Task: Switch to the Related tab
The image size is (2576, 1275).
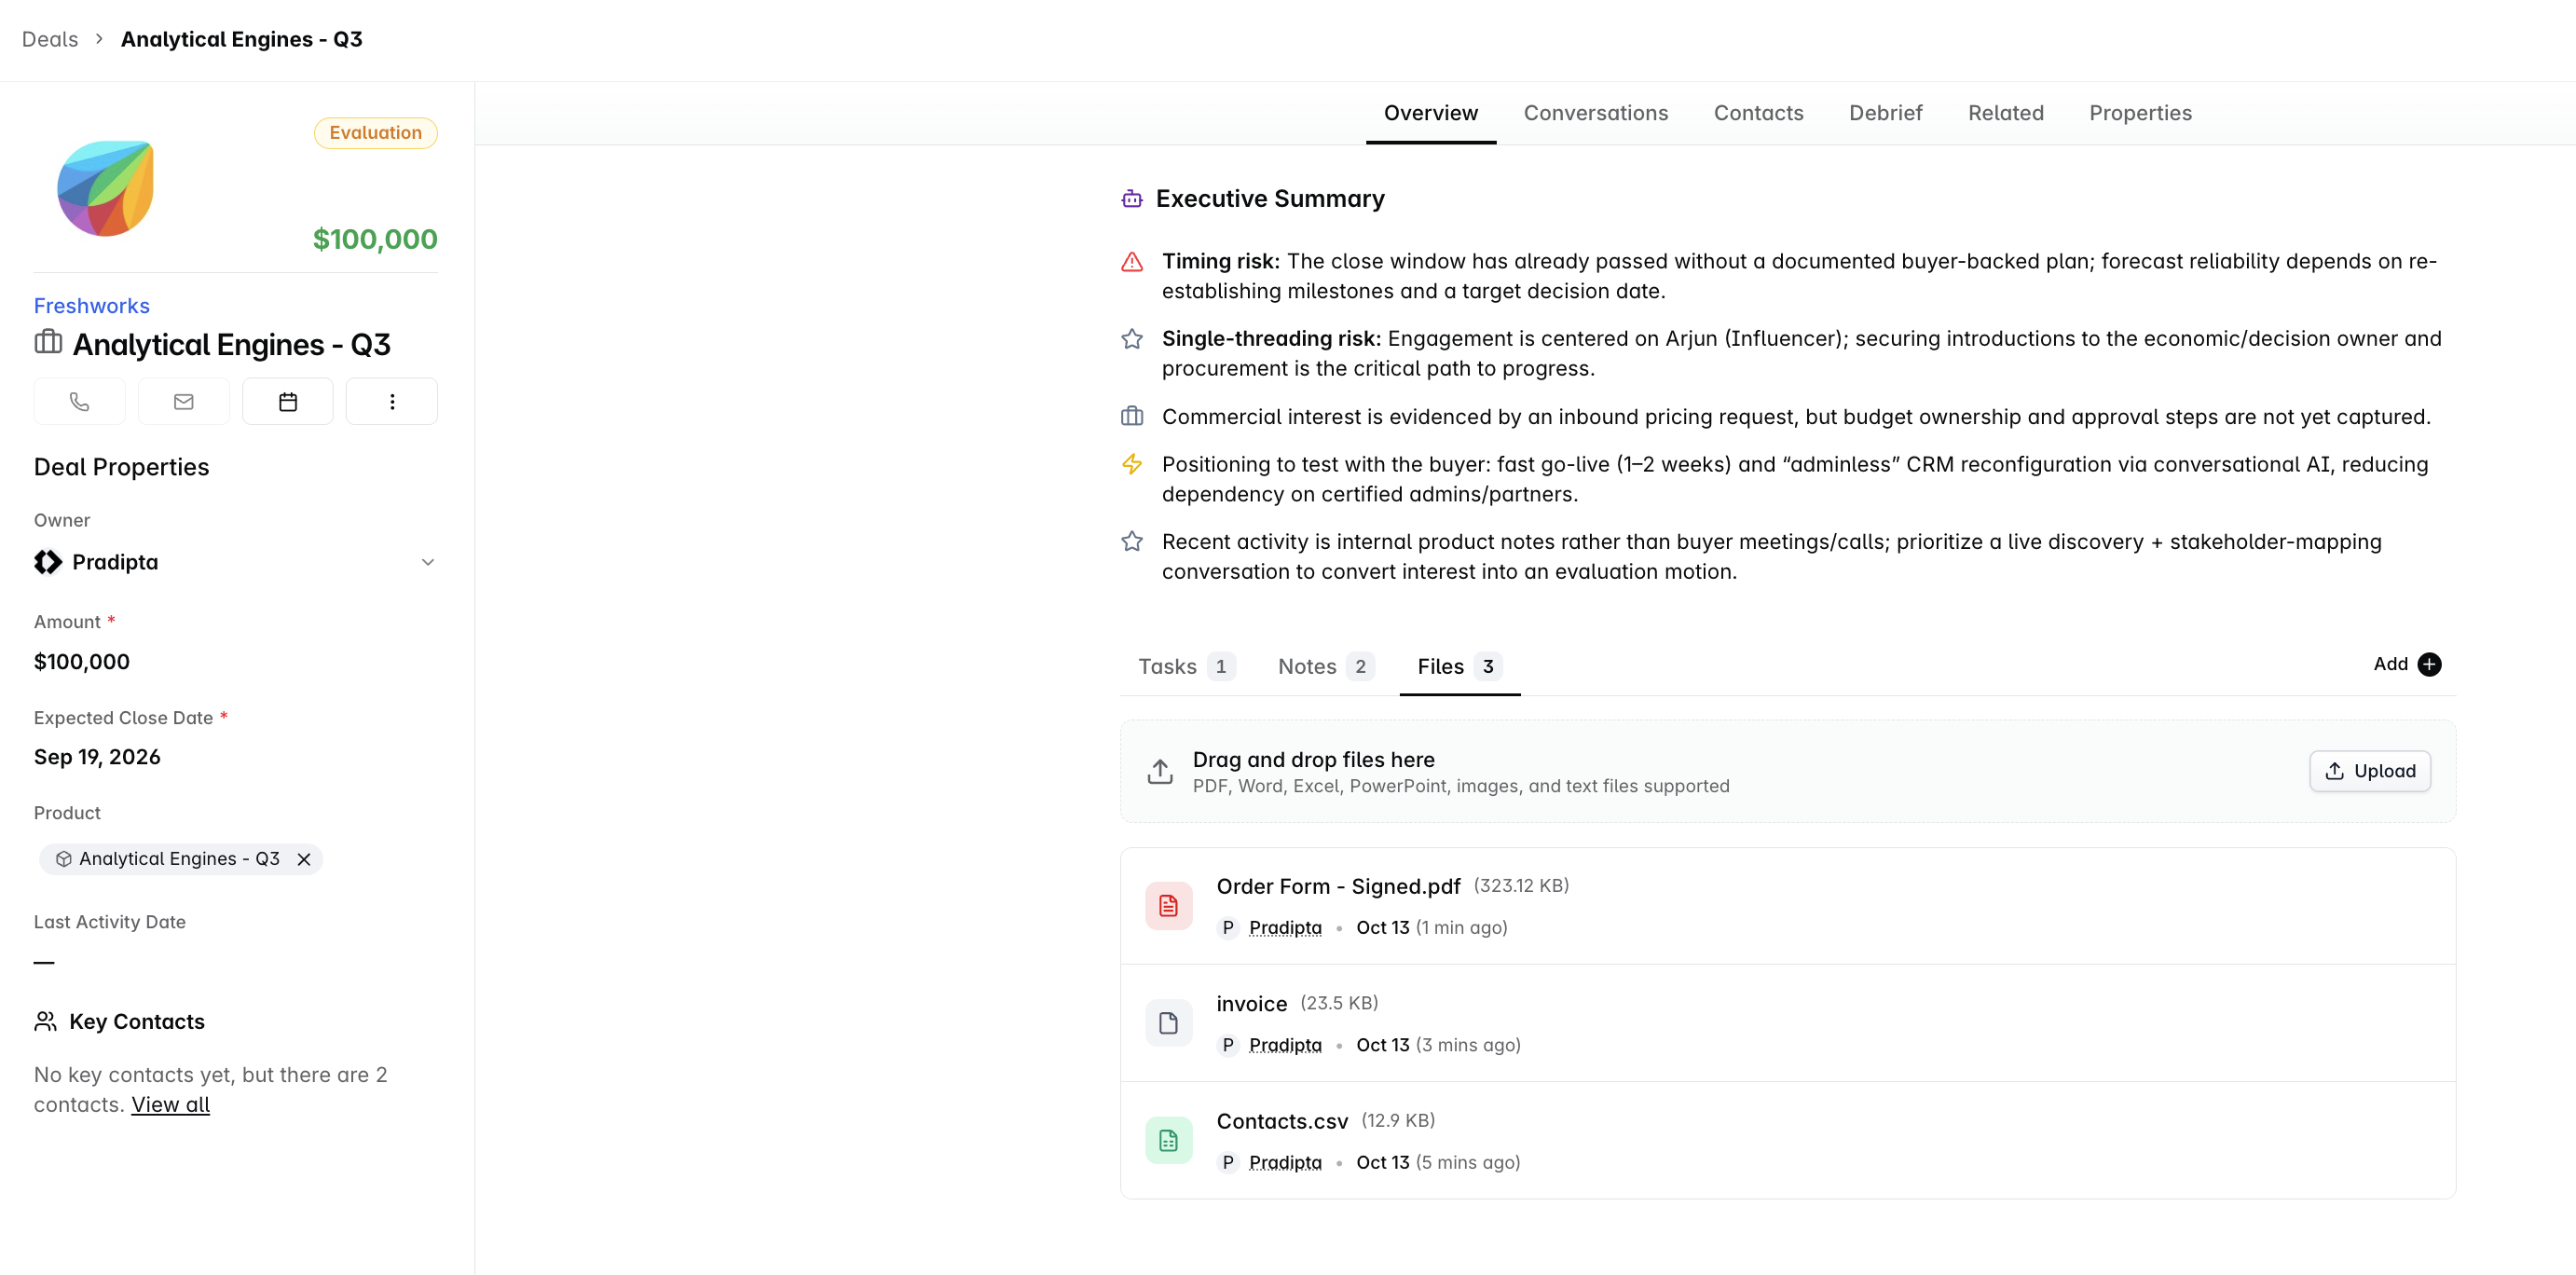Action: pos(2005,113)
